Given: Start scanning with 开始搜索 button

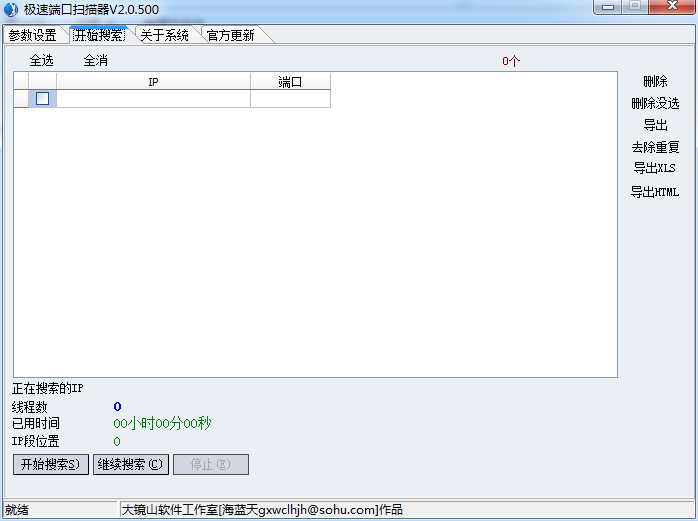Looking at the screenshot, I should (51, 464).
